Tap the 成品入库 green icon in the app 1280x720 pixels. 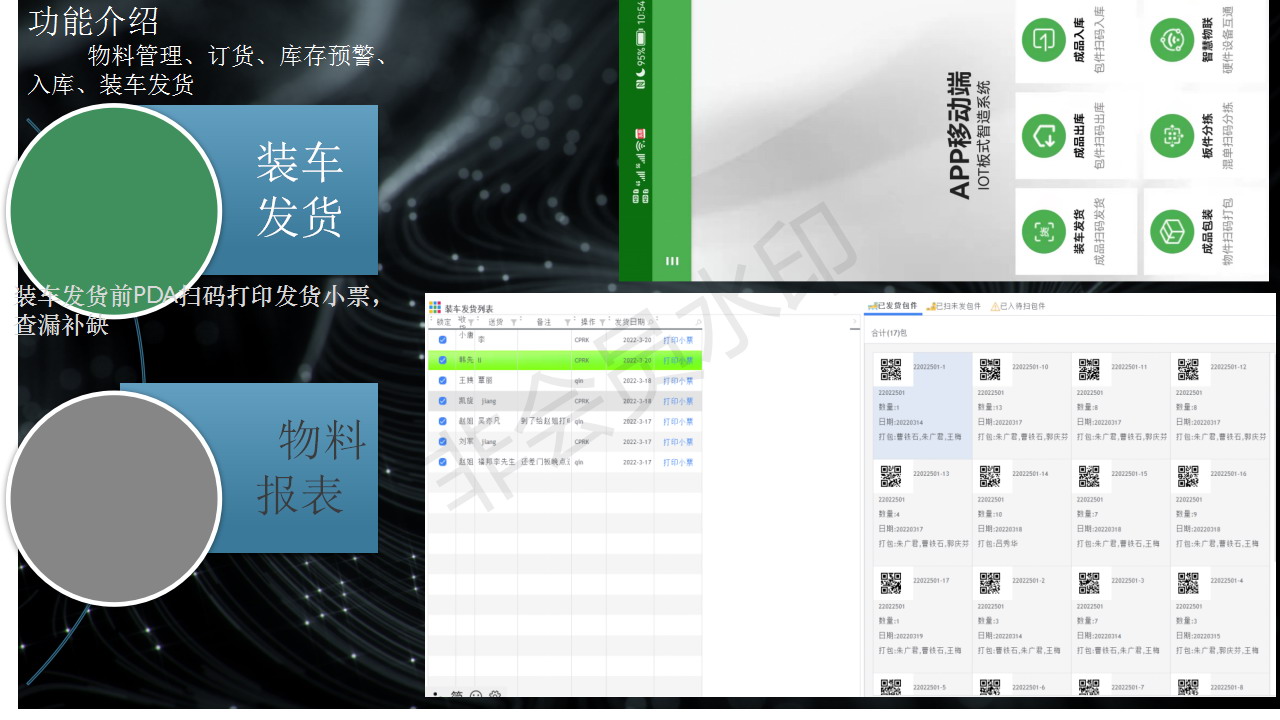[x=1042, y=40]
